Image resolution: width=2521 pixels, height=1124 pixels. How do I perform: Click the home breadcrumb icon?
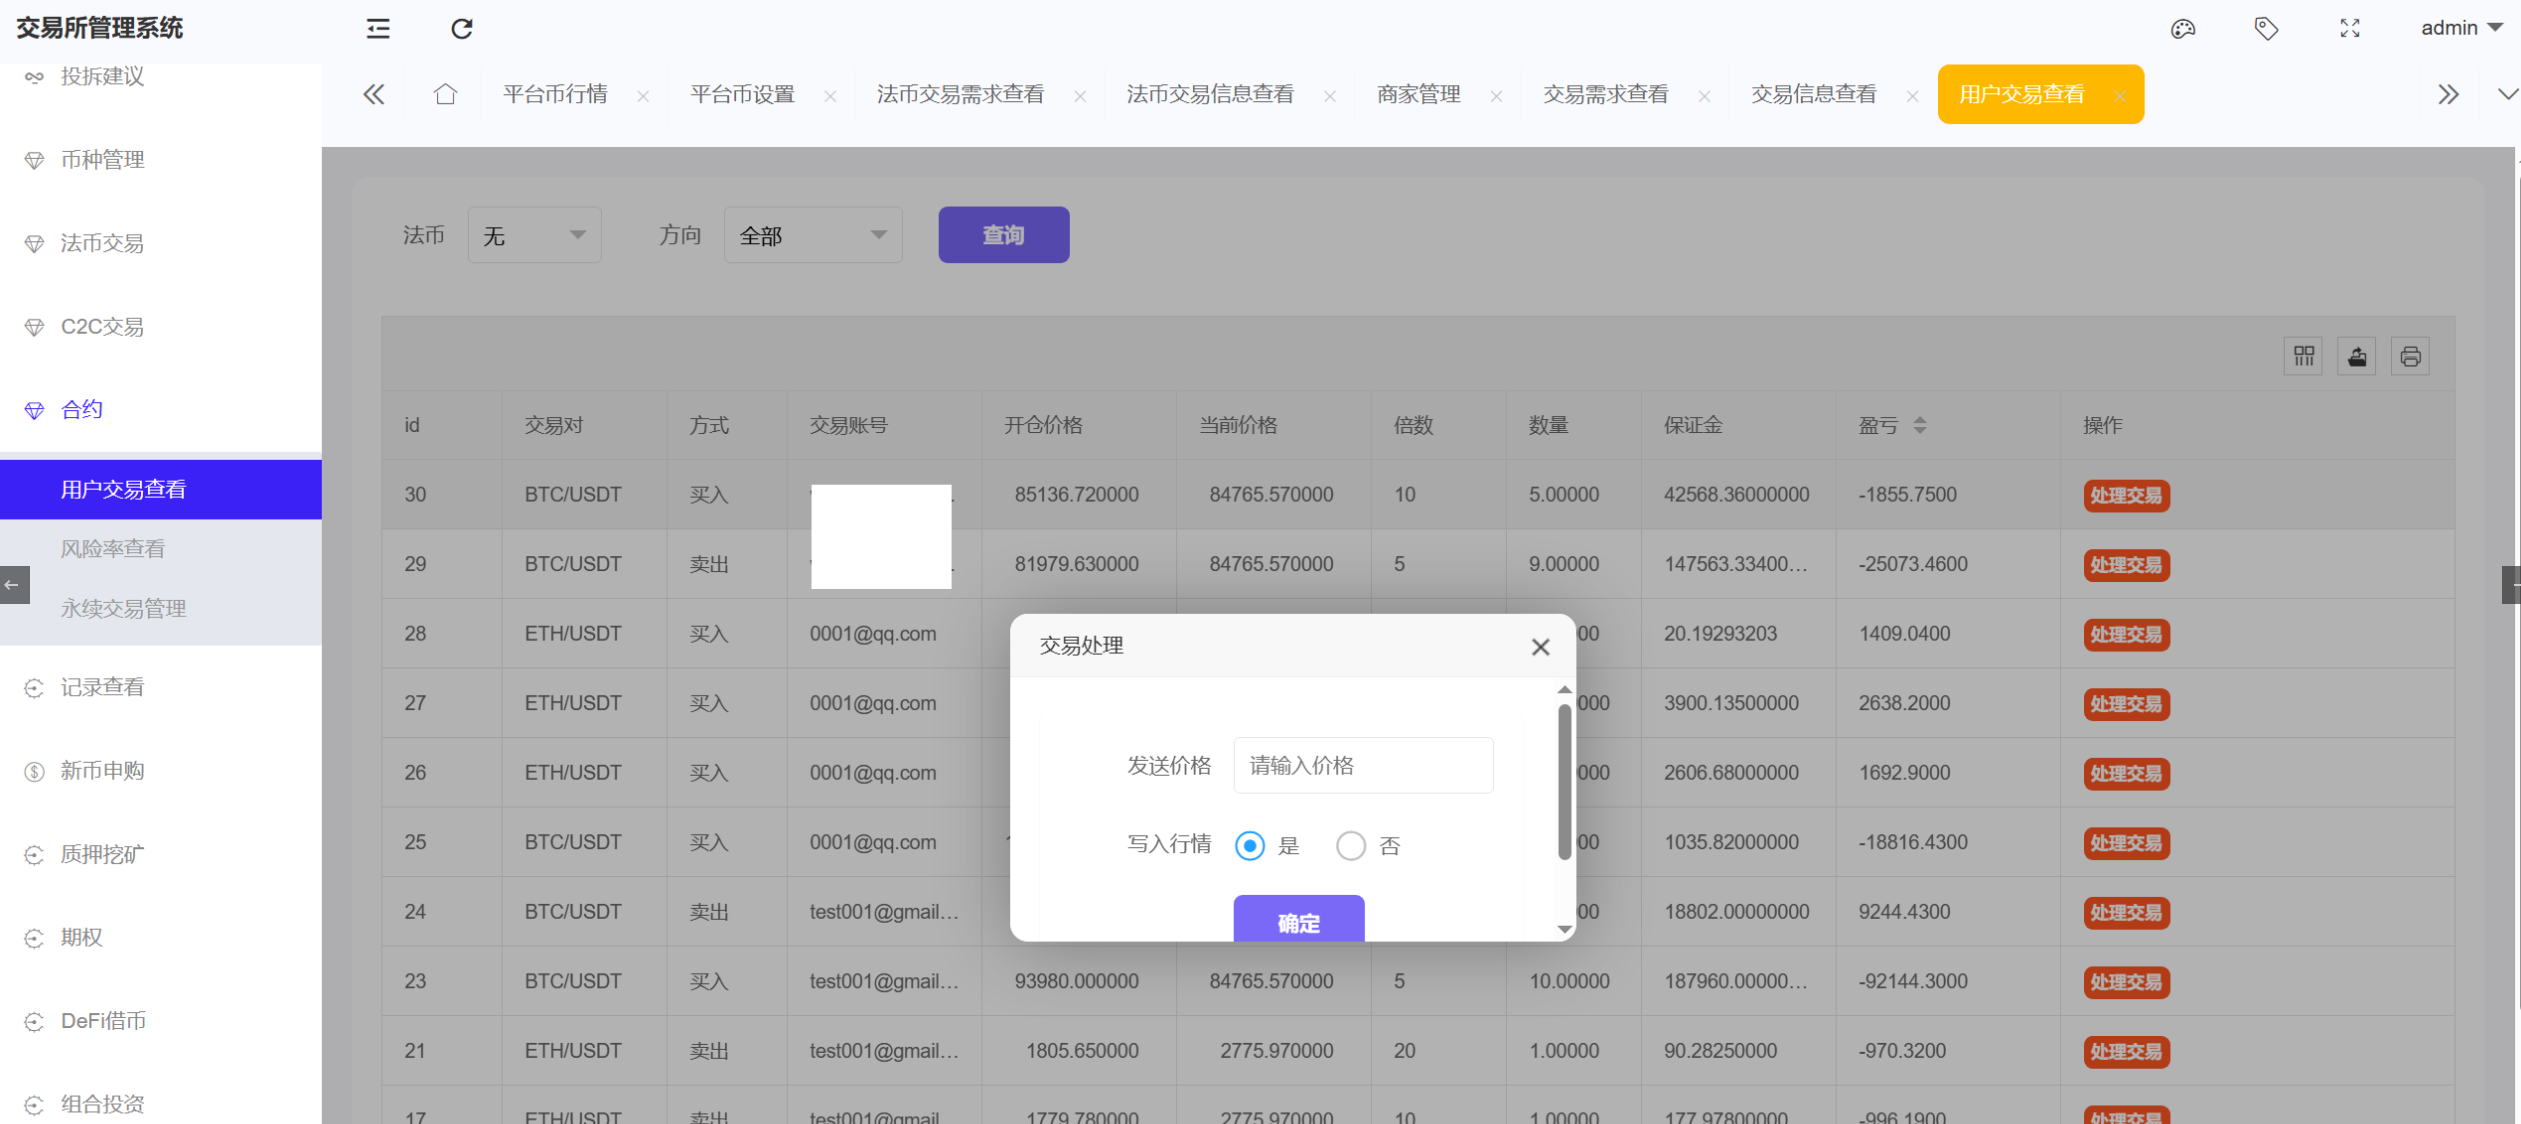click(x=446, y=93)
